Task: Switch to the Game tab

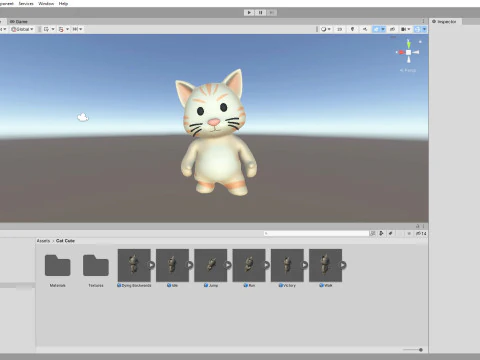Action: 19,21
